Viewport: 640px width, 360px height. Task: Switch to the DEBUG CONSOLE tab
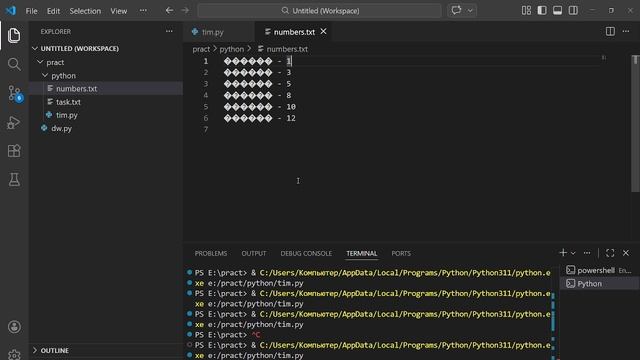click(x=306, y=253)
